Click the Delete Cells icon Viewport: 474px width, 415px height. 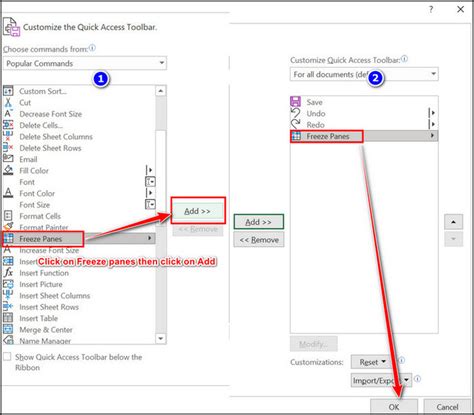coord(8,125)
